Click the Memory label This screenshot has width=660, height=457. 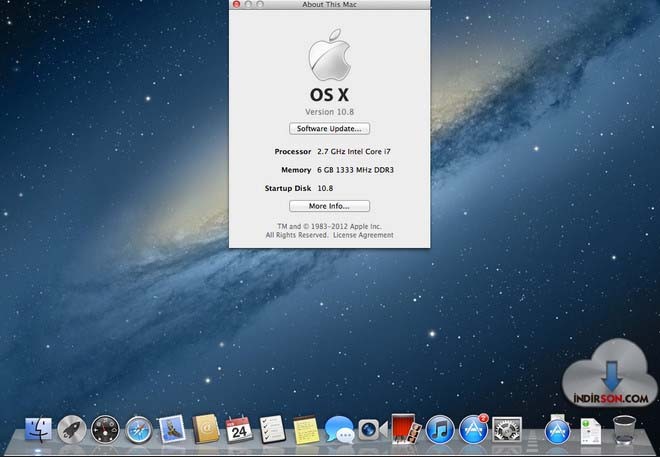296,170
